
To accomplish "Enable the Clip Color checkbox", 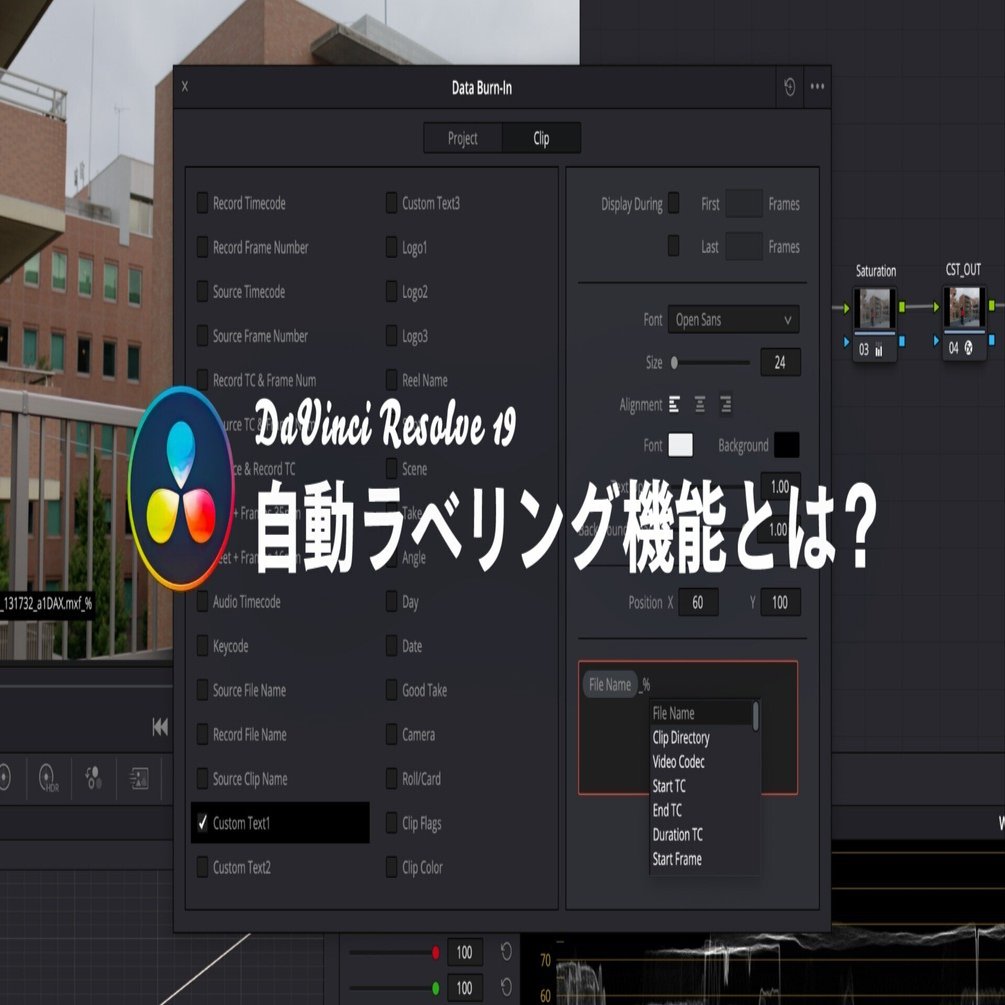I will (391, 868).
